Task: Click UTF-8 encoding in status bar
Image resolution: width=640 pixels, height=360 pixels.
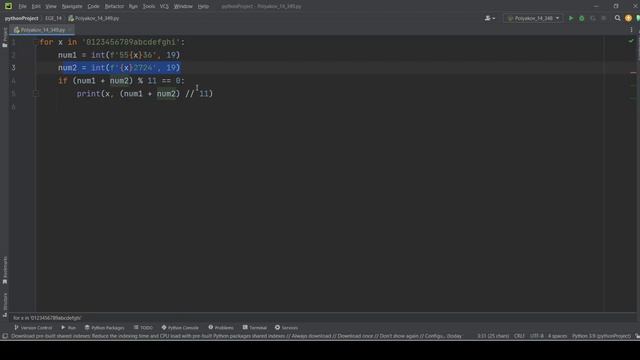Action: tap(537, 336)
